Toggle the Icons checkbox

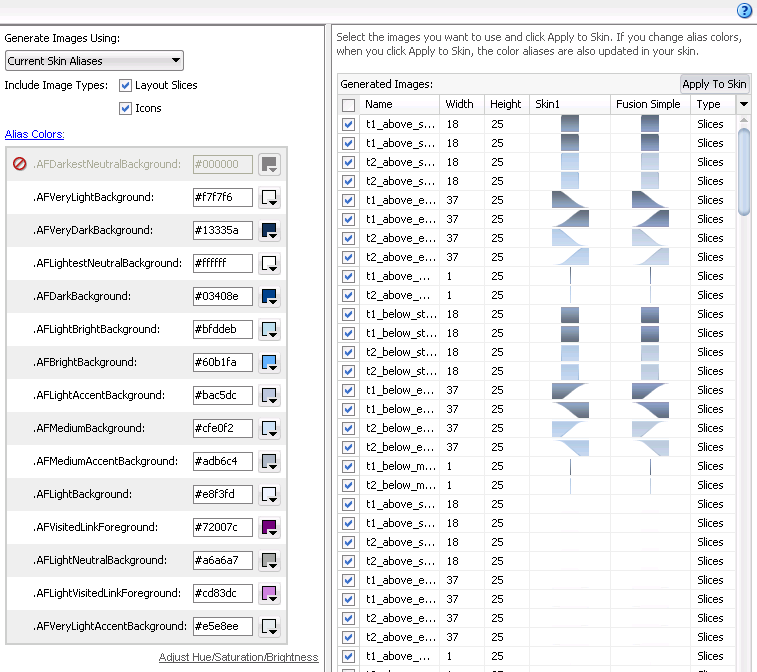click(126, 108)
